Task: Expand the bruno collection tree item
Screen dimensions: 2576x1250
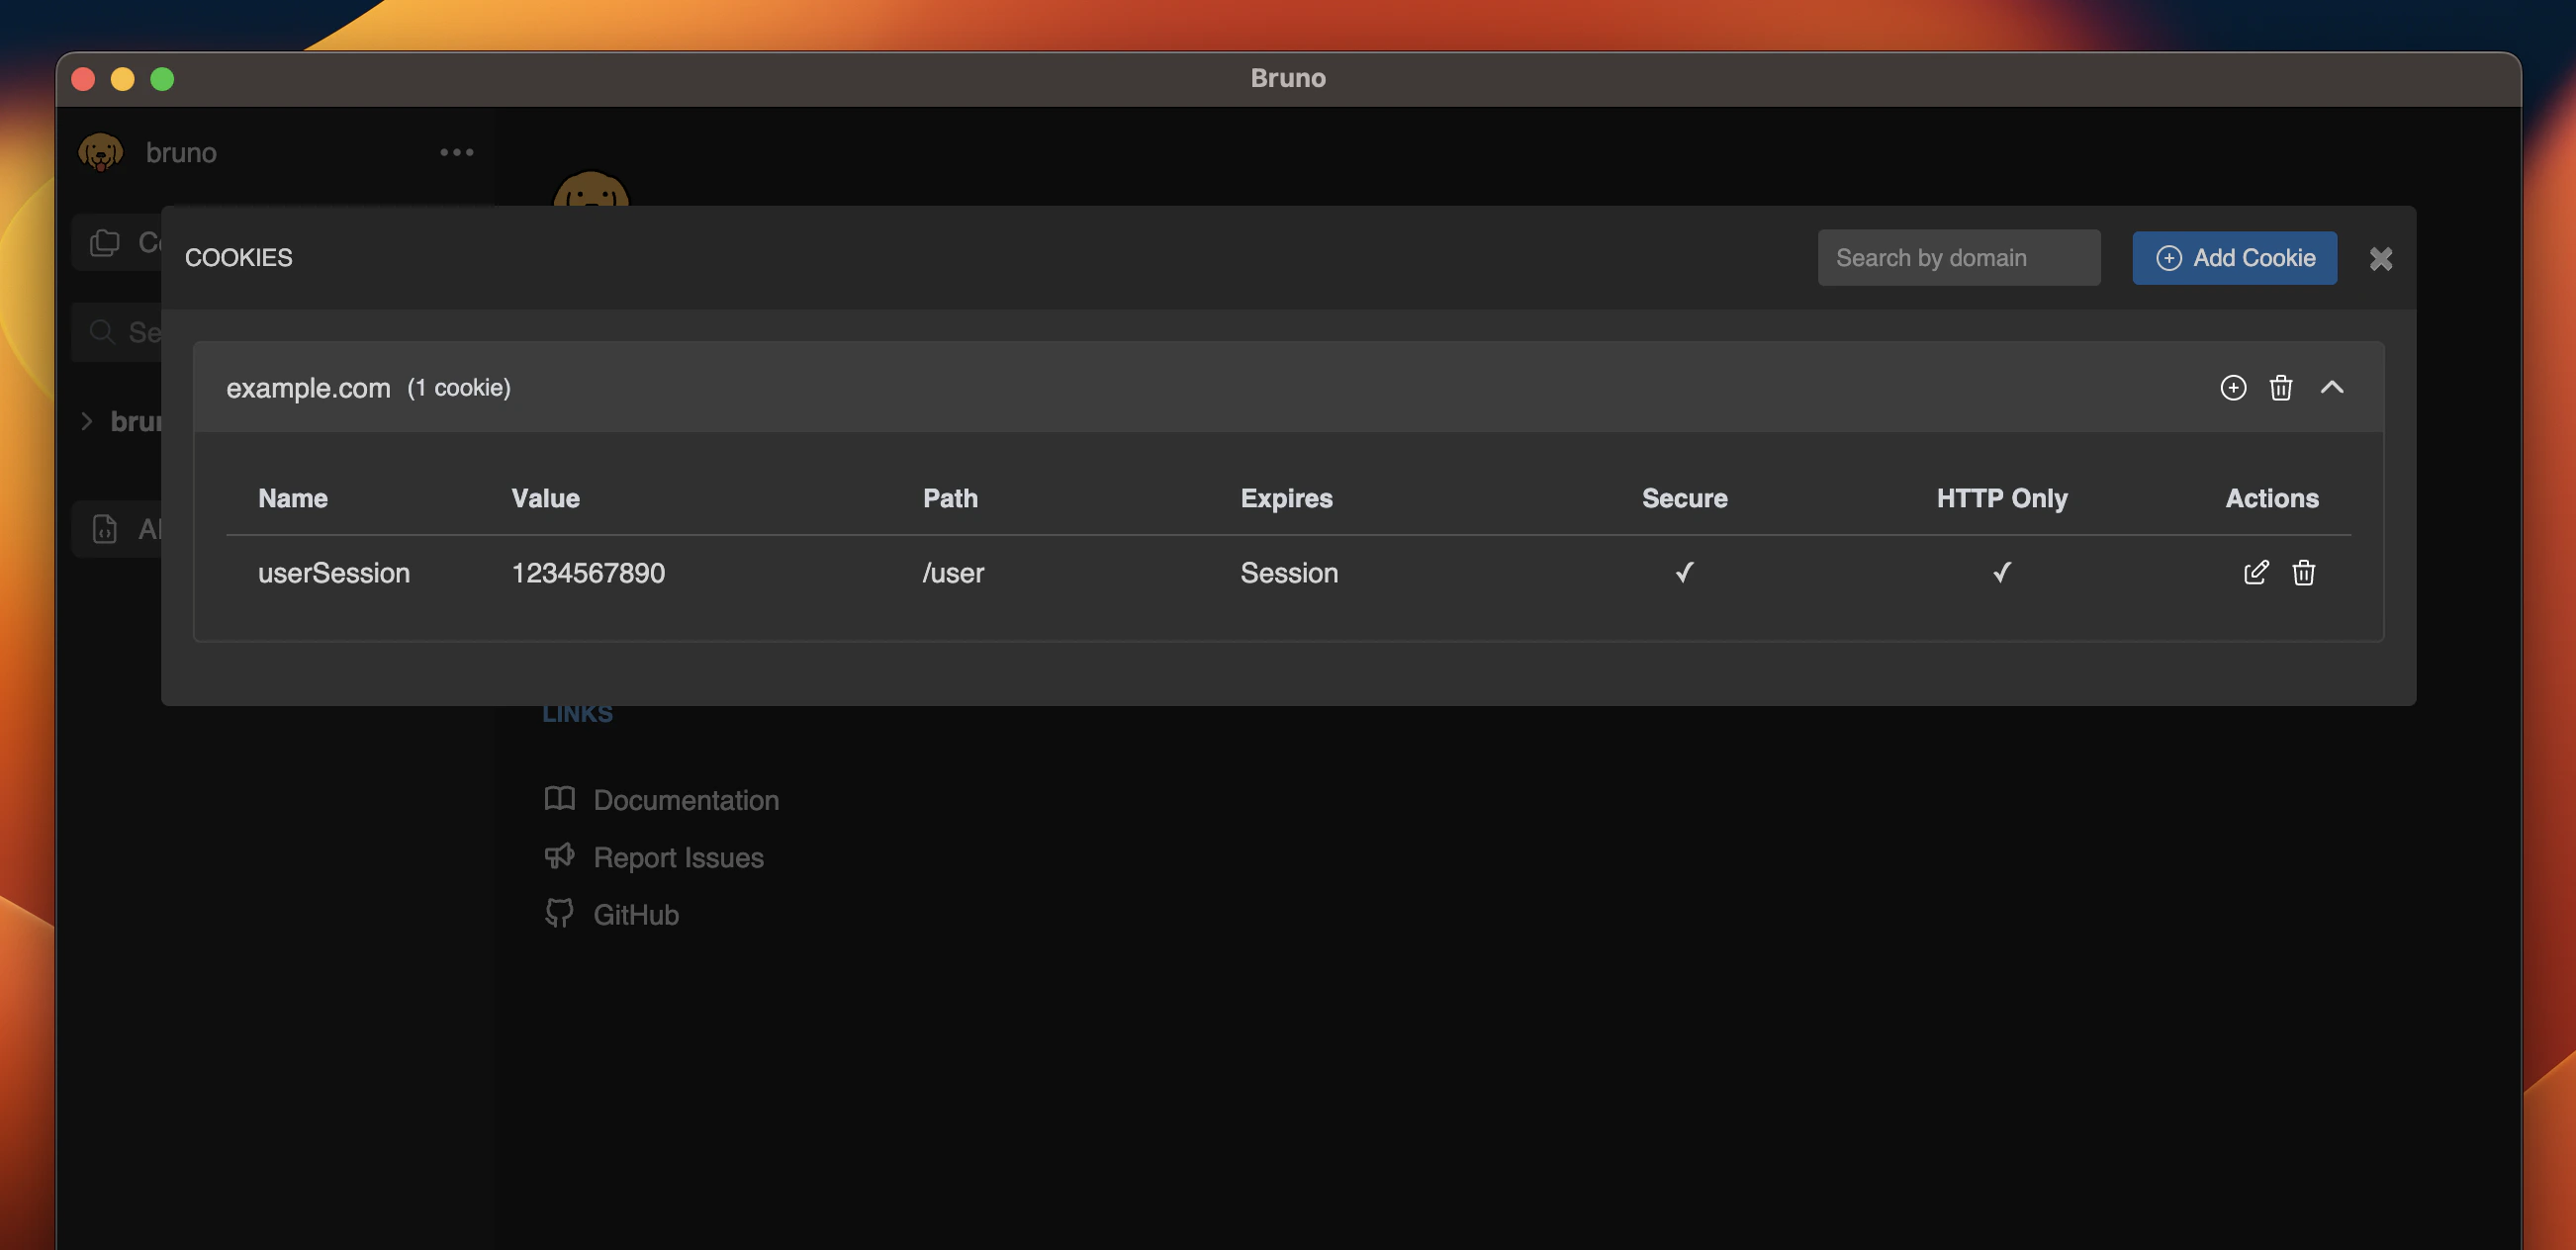Action: [x=87, y=421]
